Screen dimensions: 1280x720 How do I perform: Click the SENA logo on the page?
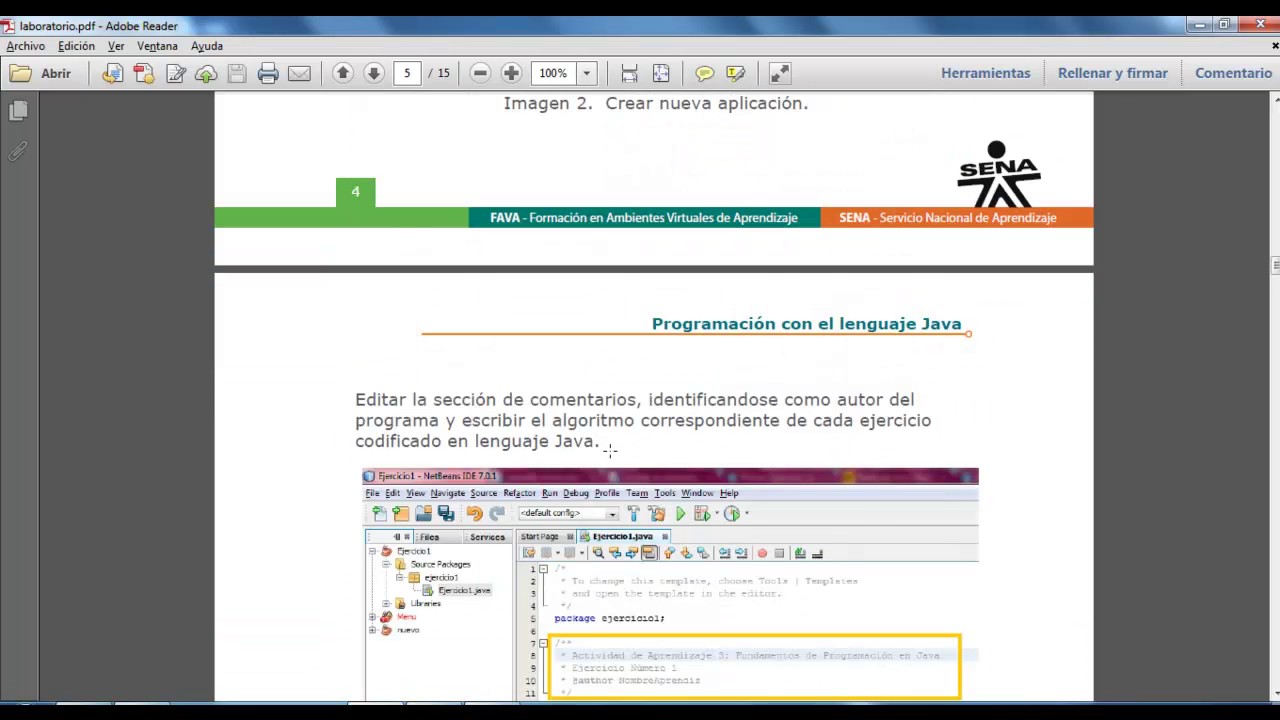coord(998,174)
